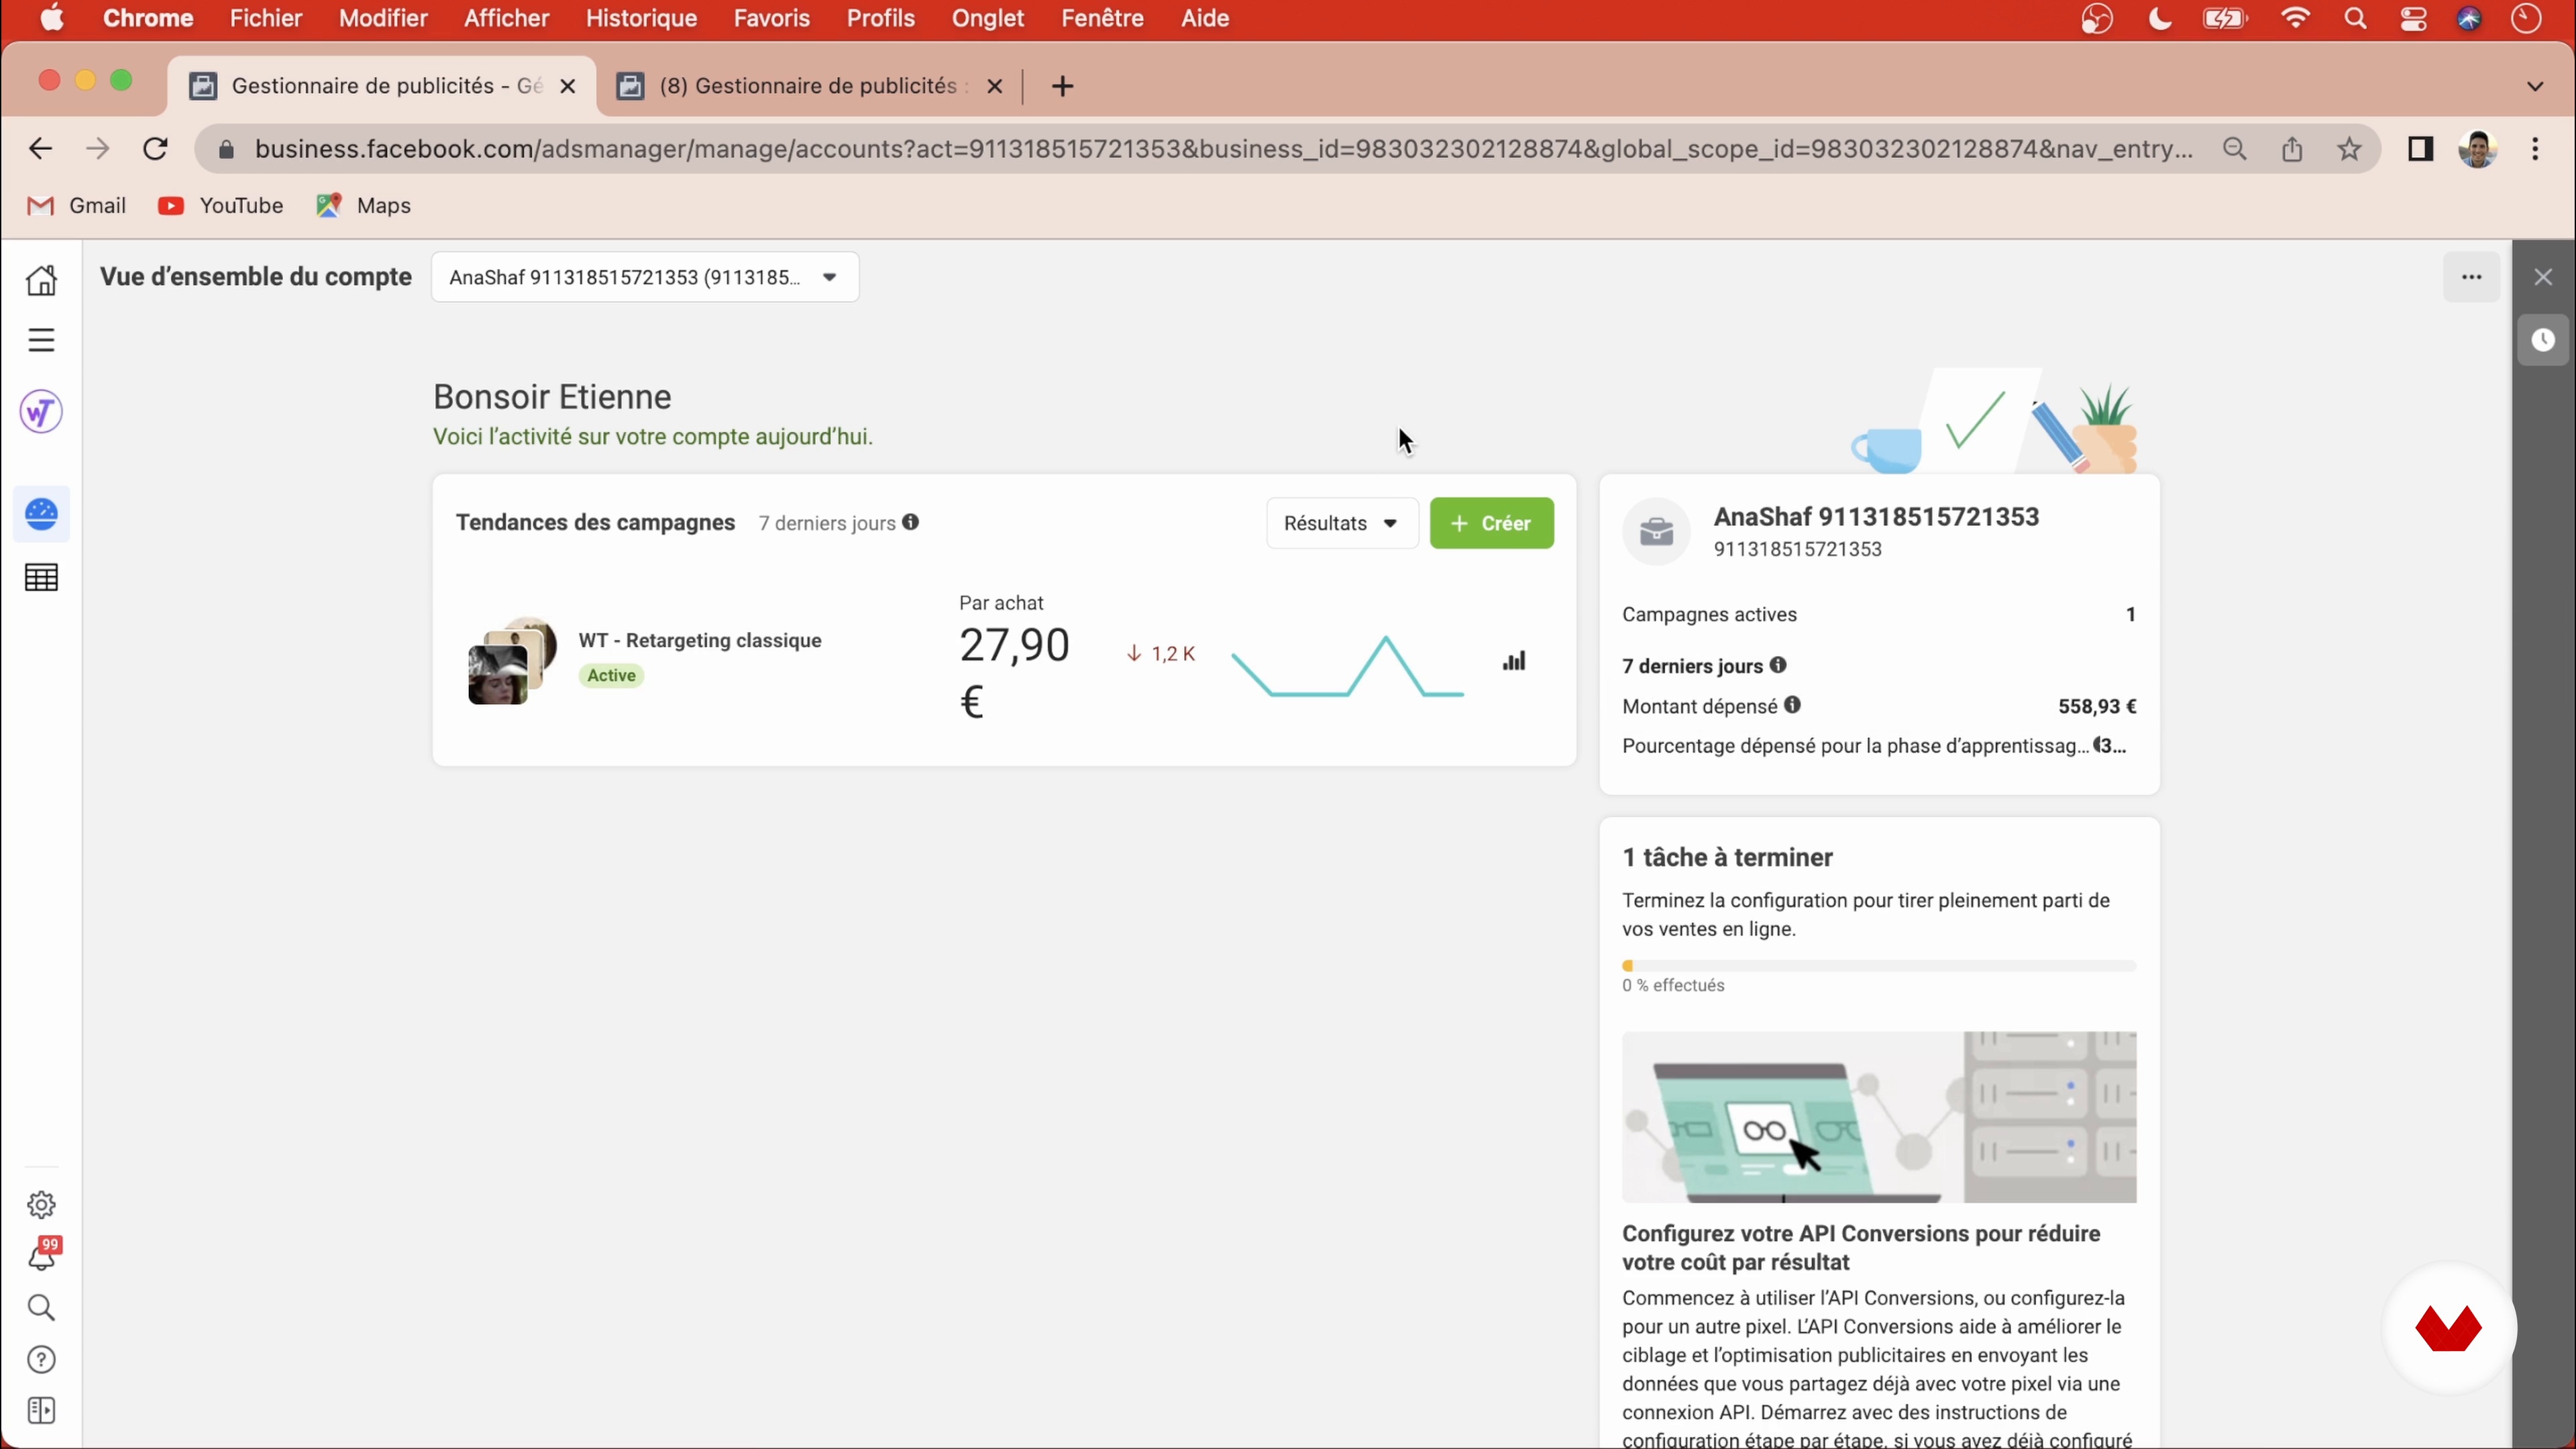Image resolution: width=2576 pixels, height=1449 pixels.
Task: Open the account selector AnaShaf dropdown
Action: (645, 277)
